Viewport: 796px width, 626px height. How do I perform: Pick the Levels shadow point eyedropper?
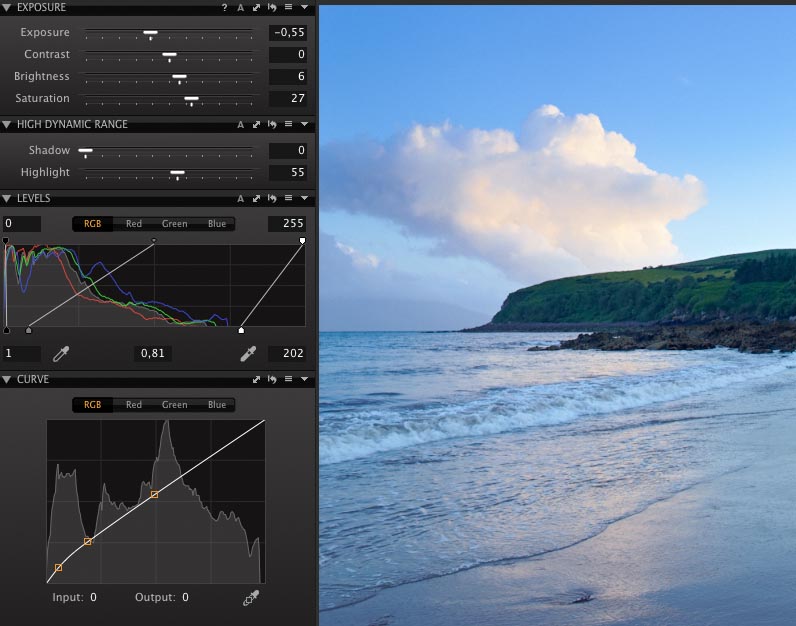(61, 354)
